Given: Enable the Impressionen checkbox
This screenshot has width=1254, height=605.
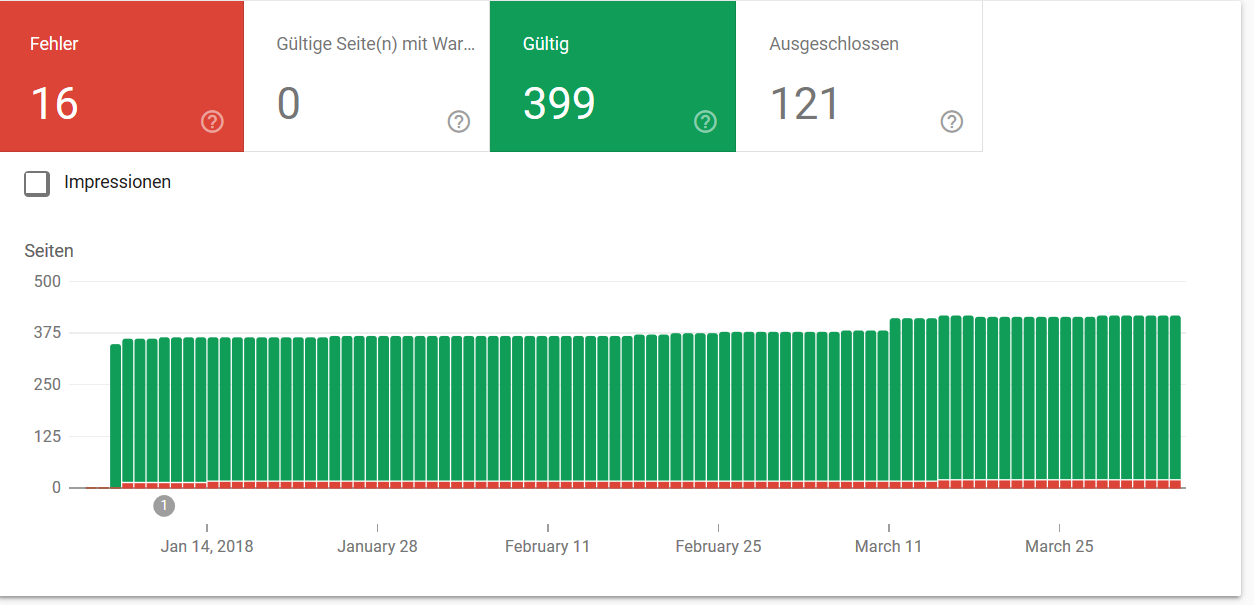Looking at the screenshot, I should [x=37, y=183].
